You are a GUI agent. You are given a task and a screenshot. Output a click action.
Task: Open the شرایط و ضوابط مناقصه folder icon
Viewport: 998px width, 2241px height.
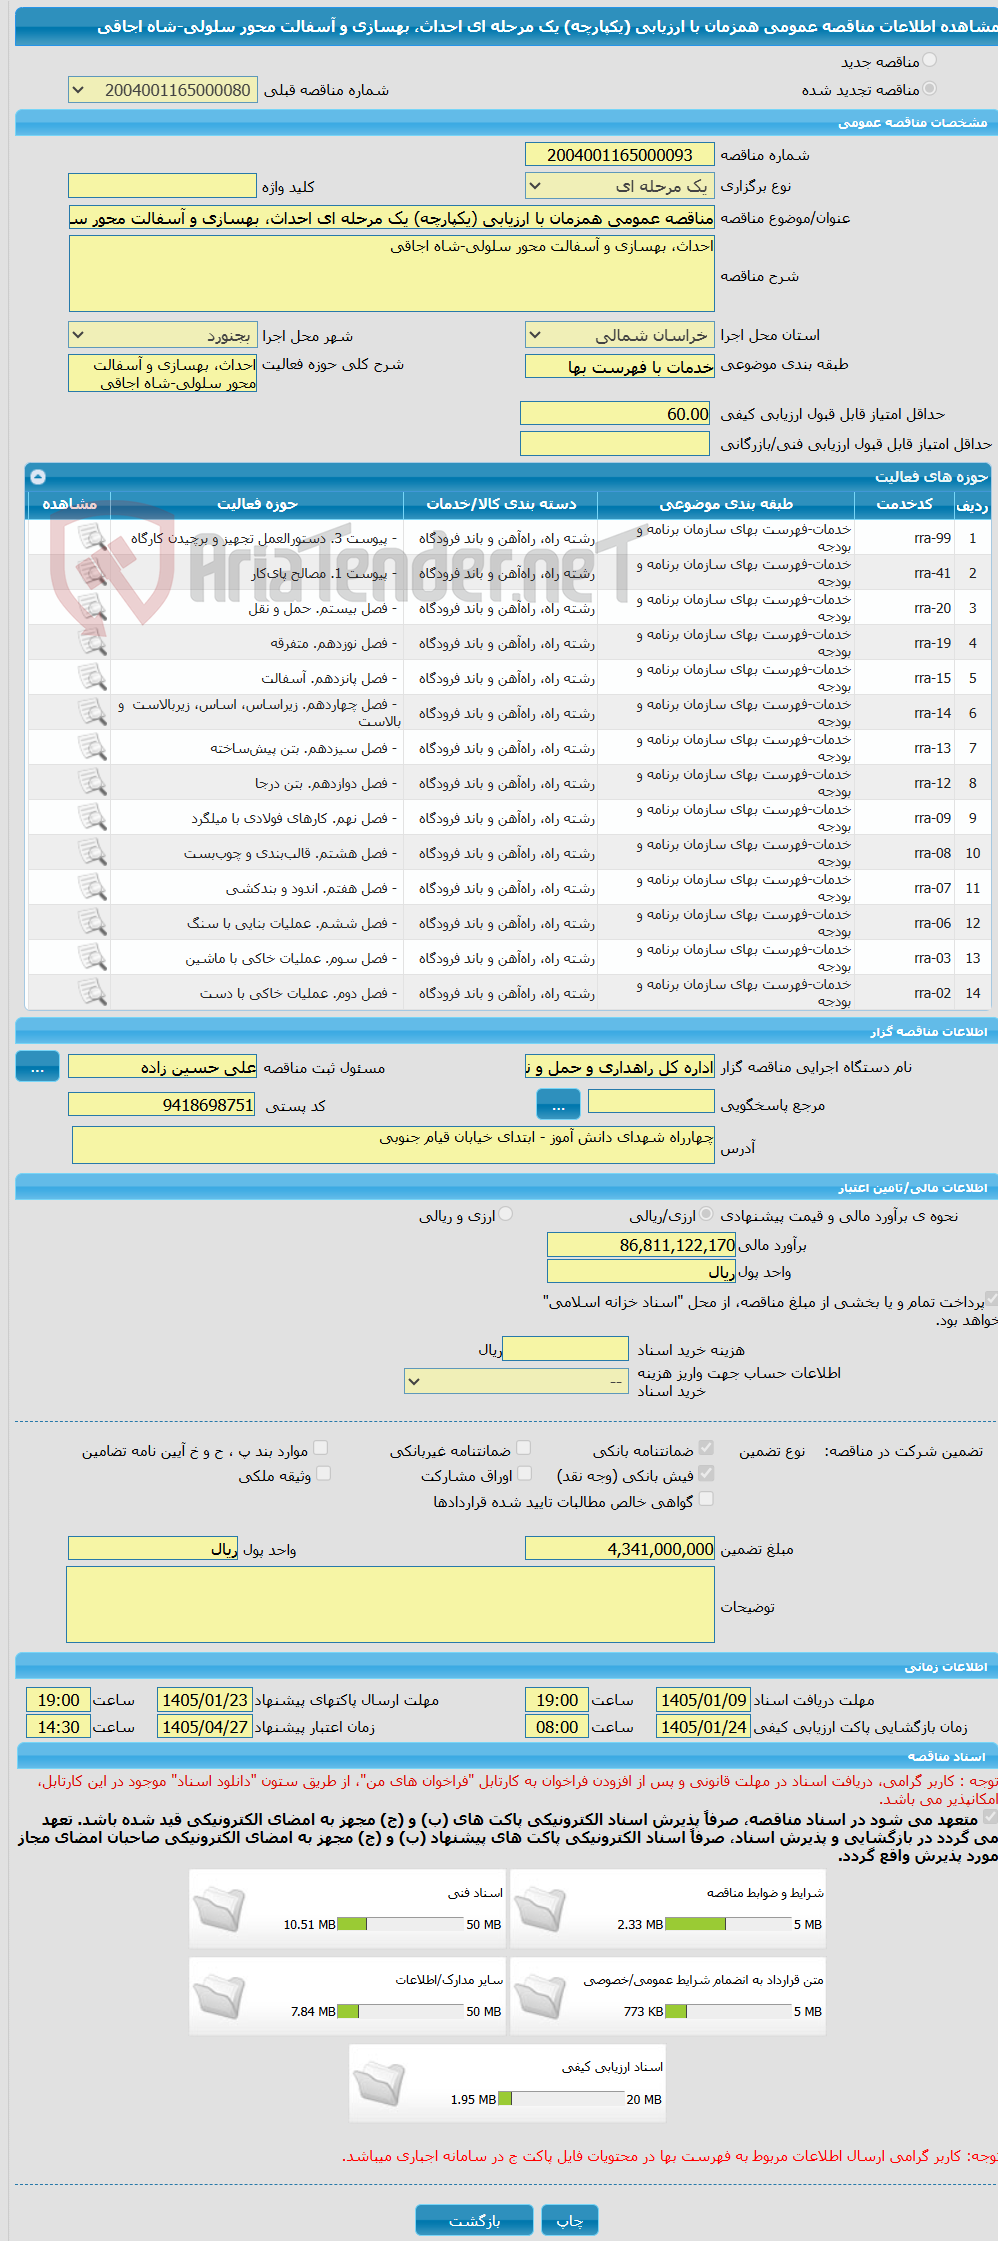[x=540, y=1909]
